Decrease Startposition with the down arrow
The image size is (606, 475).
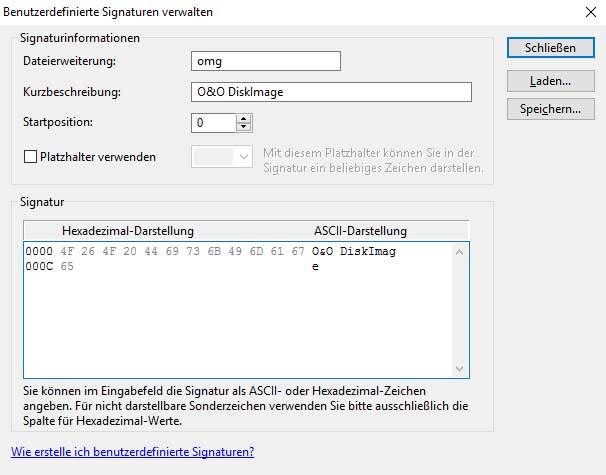(x=243, y=127)
